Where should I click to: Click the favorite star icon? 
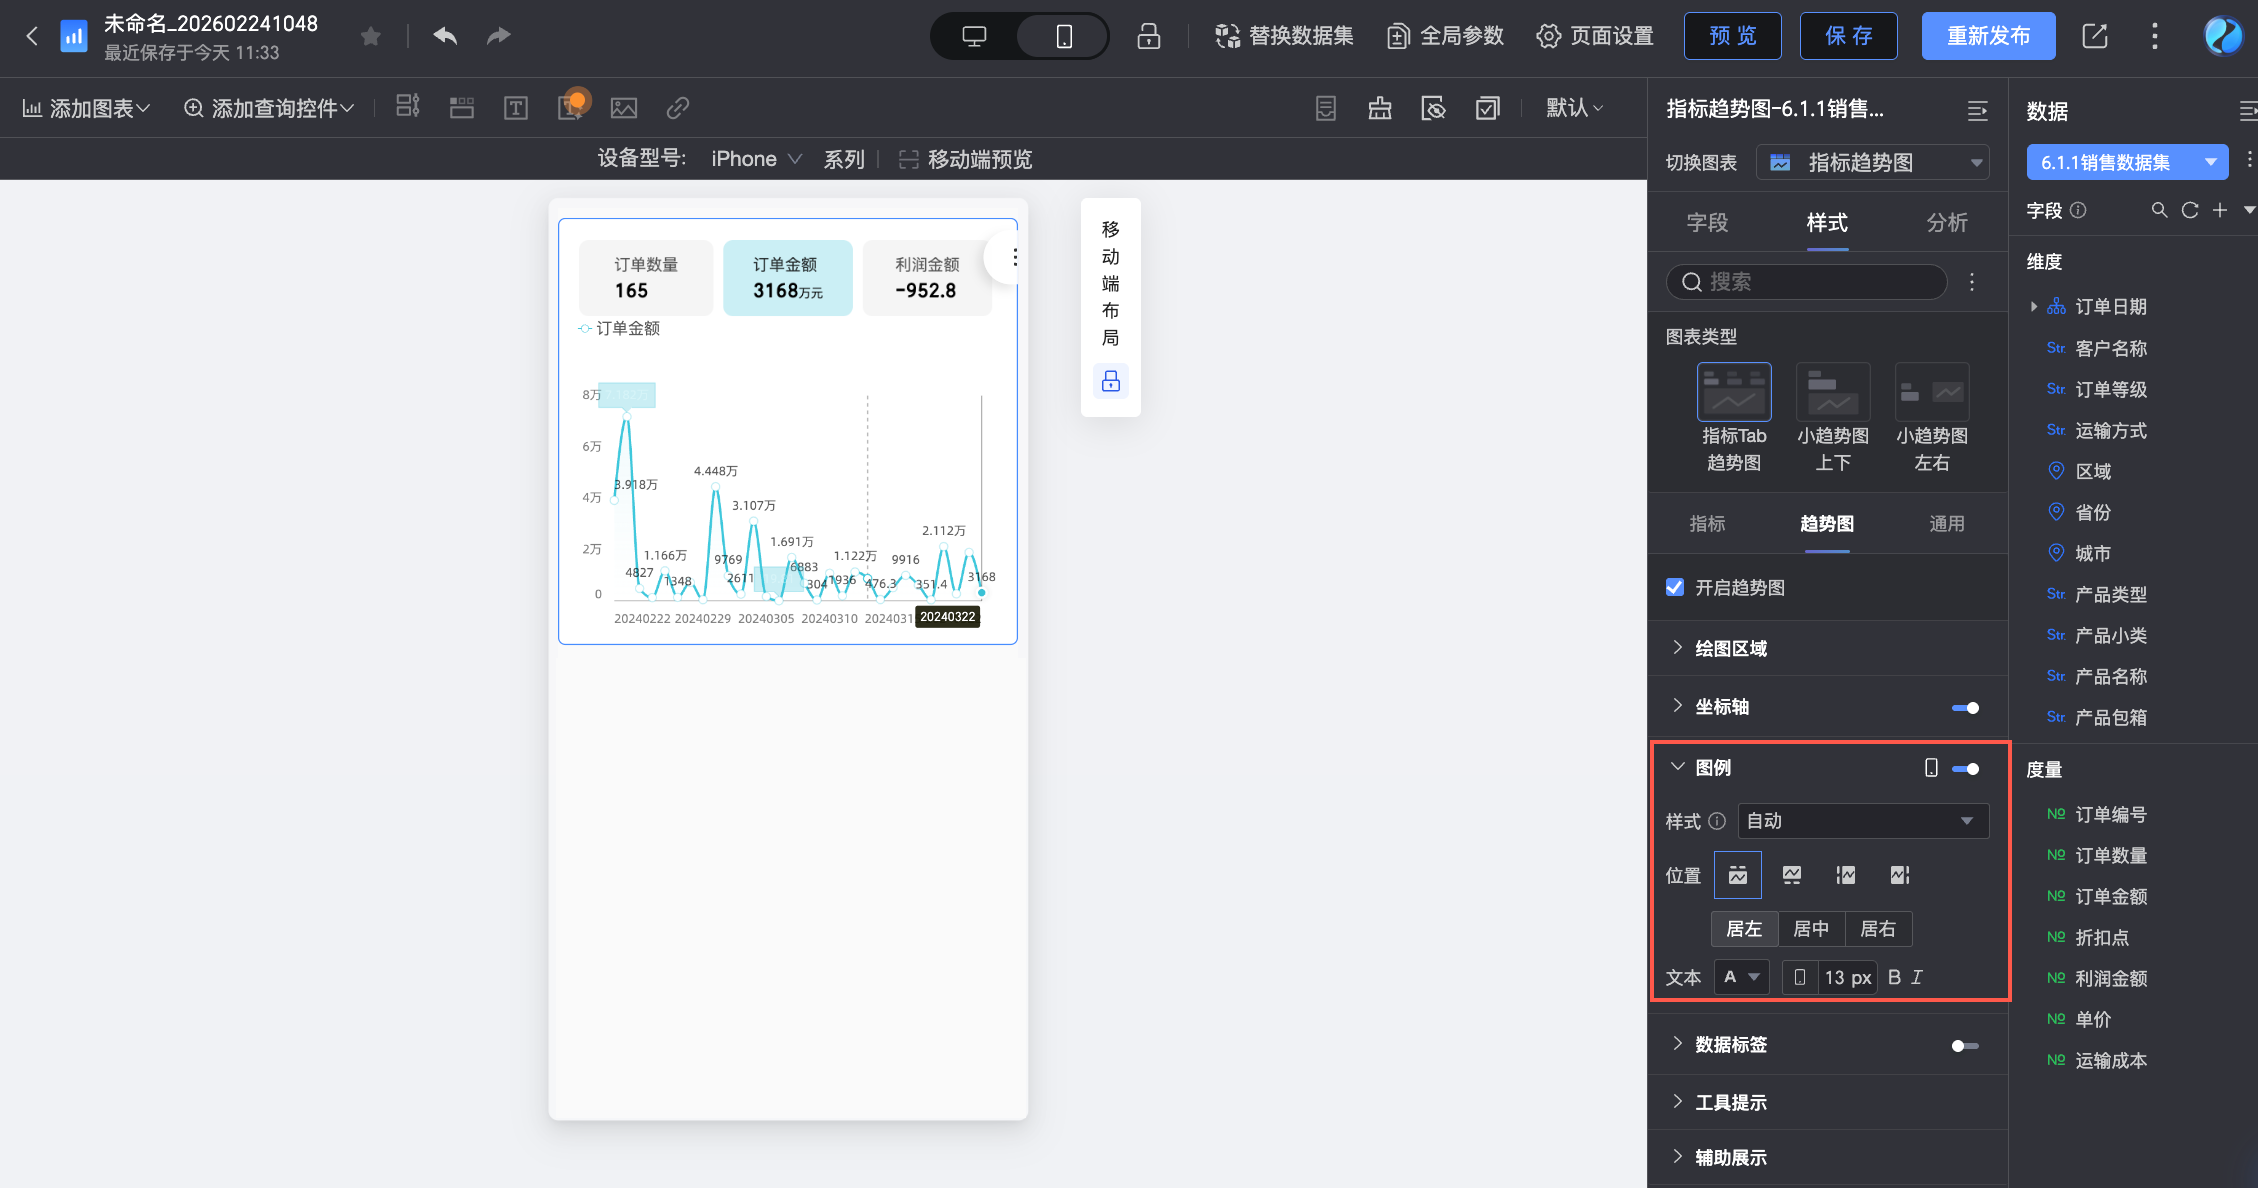click(371, 37)
